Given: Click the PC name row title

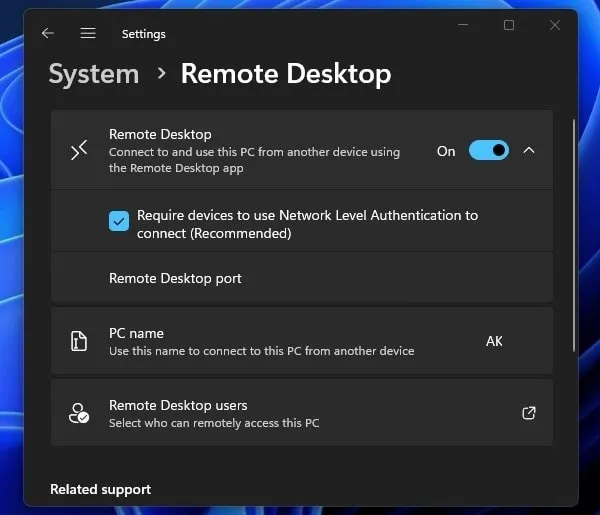Looking at the screenshot, I should 136,333.
